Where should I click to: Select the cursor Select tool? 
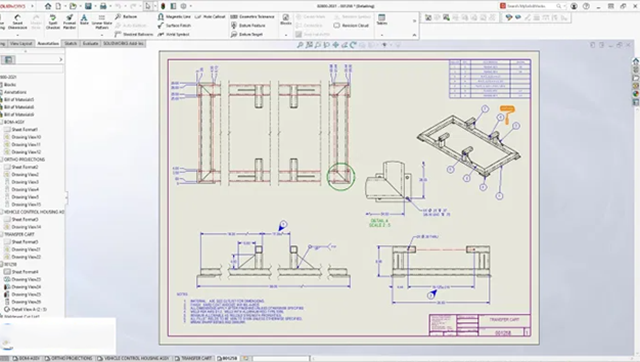pos(148,6)
